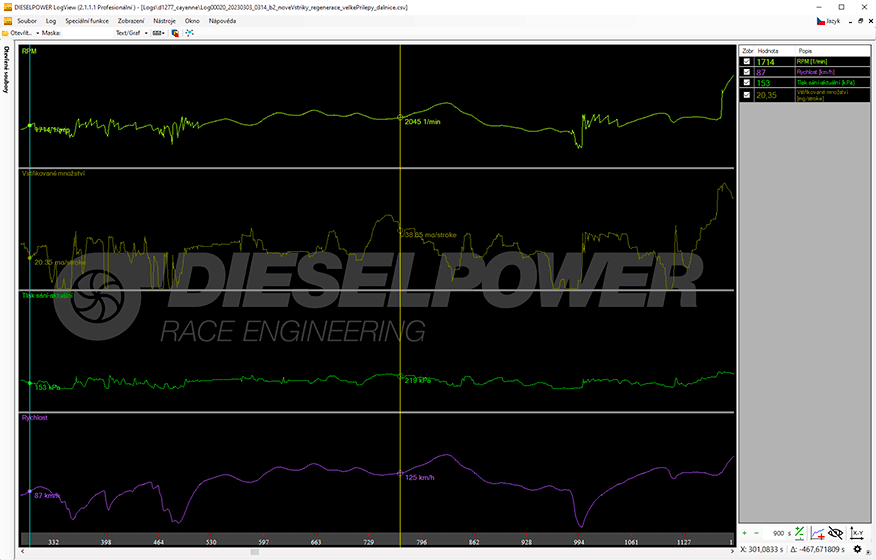Viewport: 876px width, 560px height.
Task: Click the Otevřít open-file button
Action: point(17,33)
